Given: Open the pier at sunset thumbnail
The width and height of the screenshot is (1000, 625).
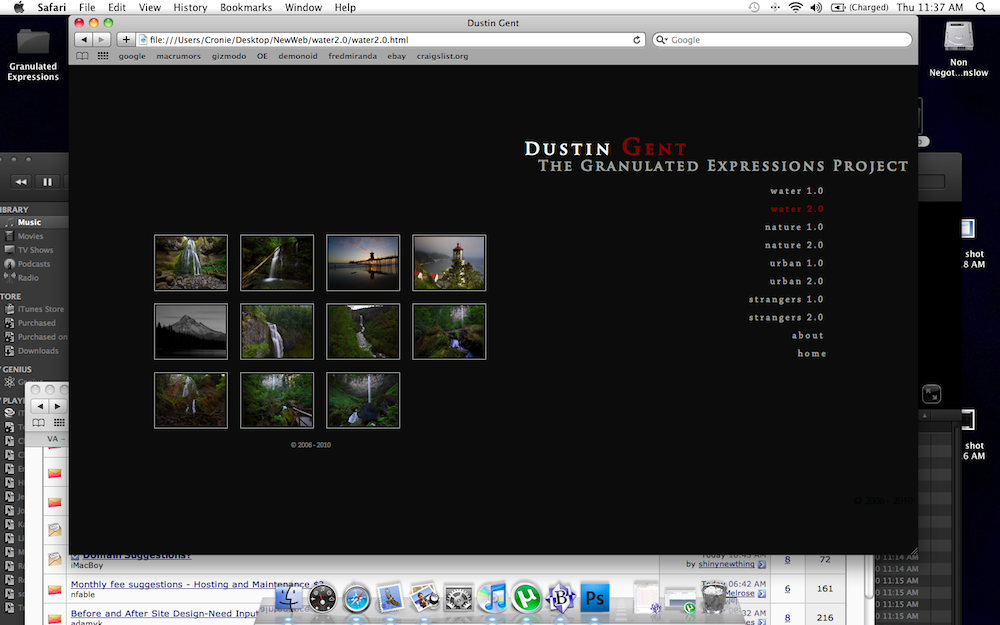Looking at the screenshot, I should tap(363, 263).
